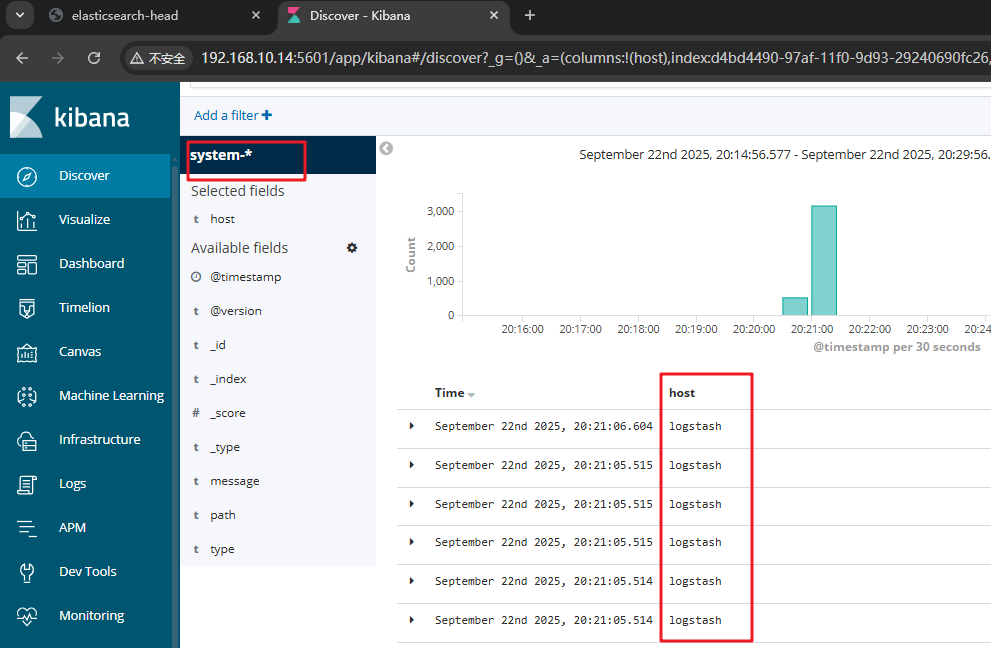The height and width of the screenshot is (648, 991).
Task: Open Monitoring menu label
Action: [92, 616]
